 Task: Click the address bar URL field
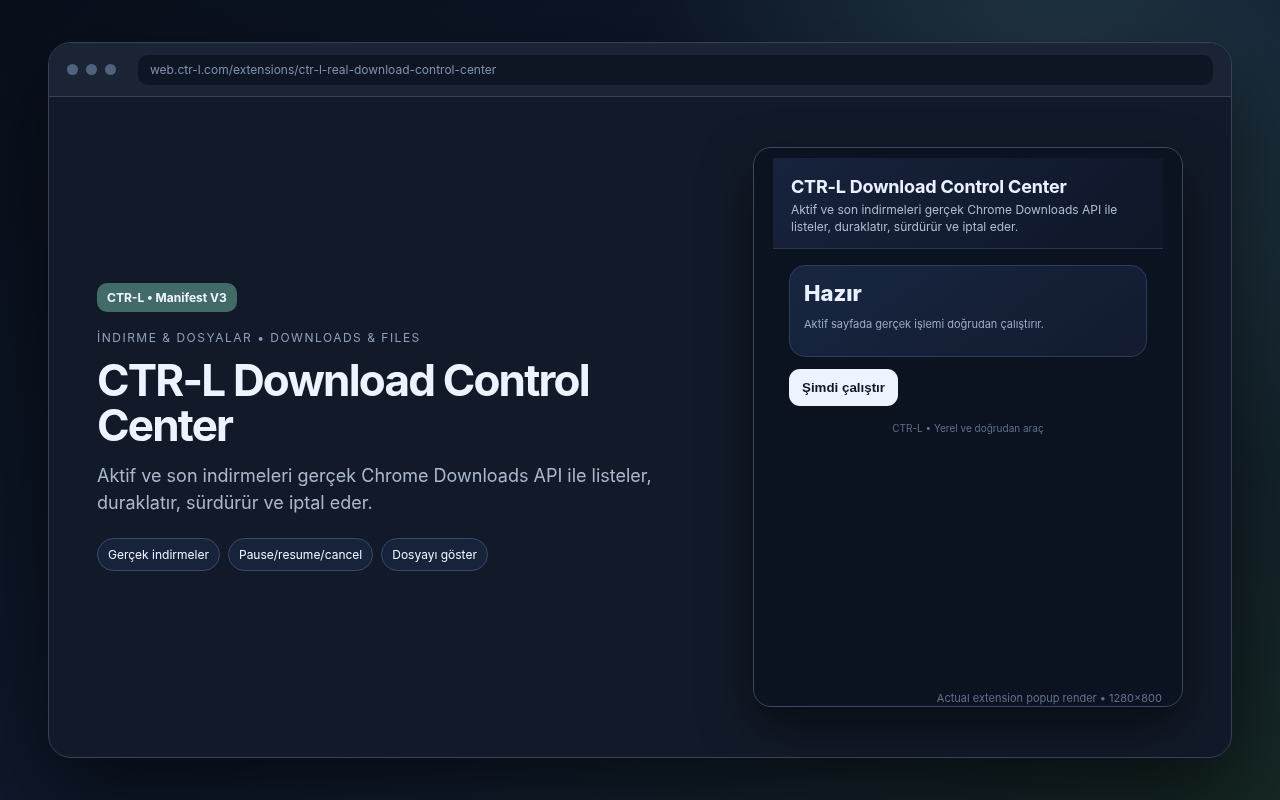point(675,70)
